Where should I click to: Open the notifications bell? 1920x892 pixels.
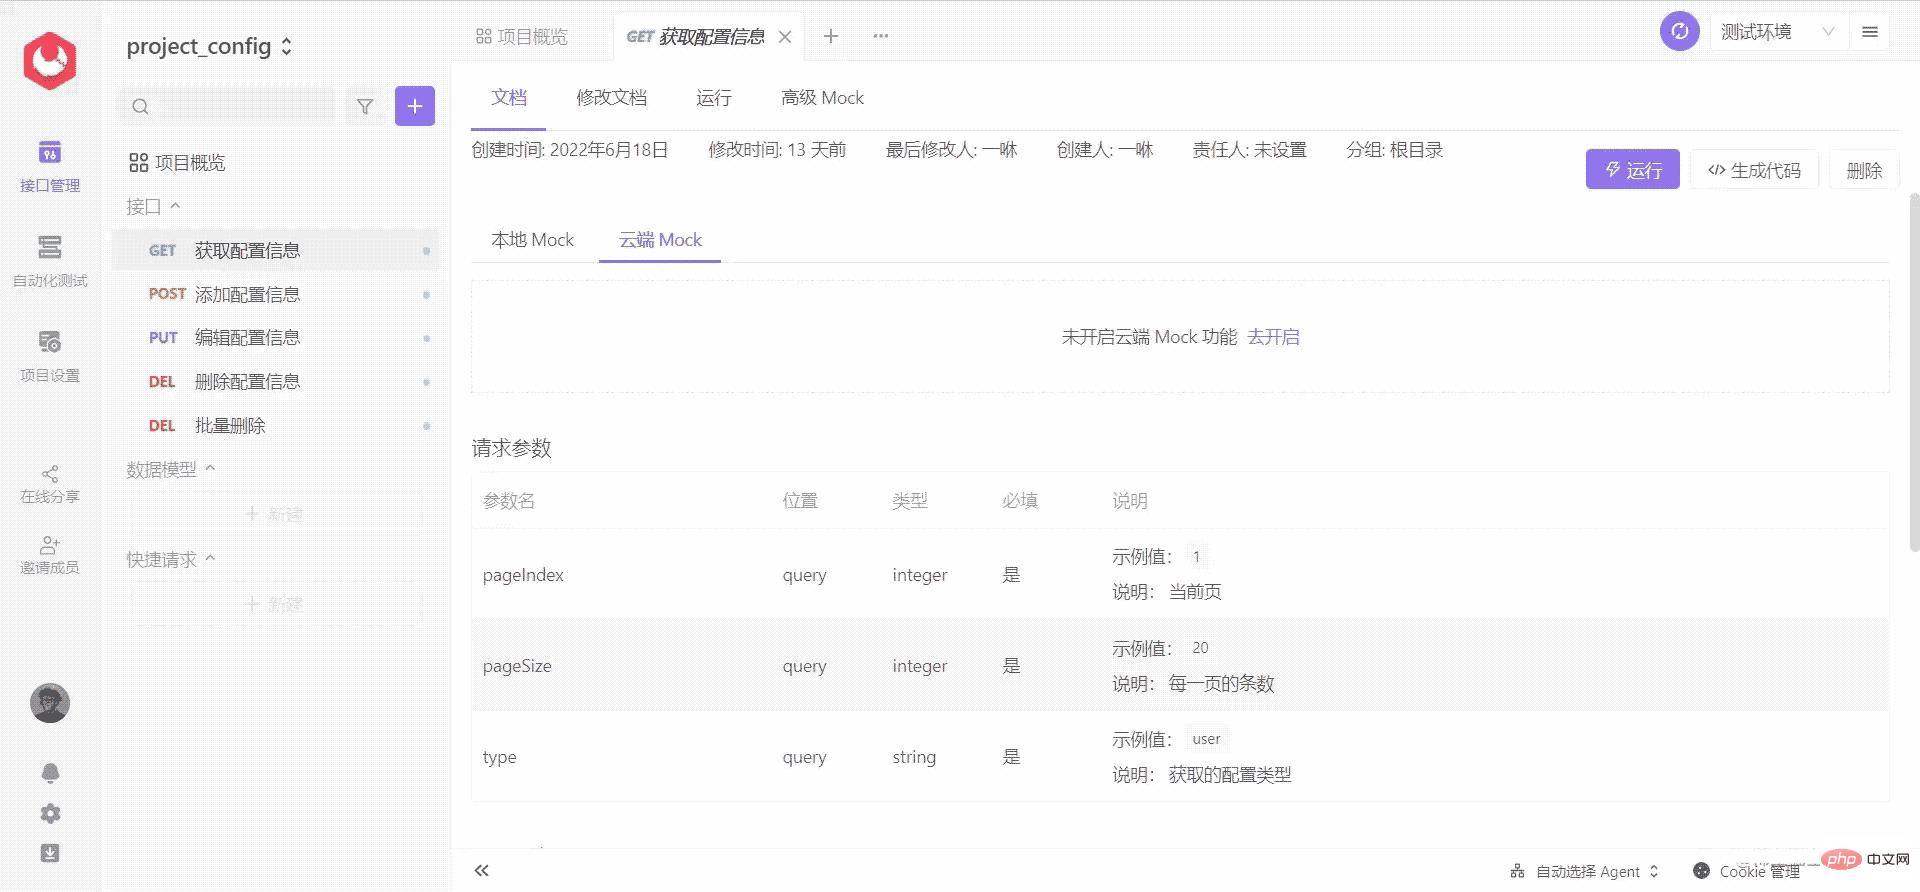click(x=50, y=773)
